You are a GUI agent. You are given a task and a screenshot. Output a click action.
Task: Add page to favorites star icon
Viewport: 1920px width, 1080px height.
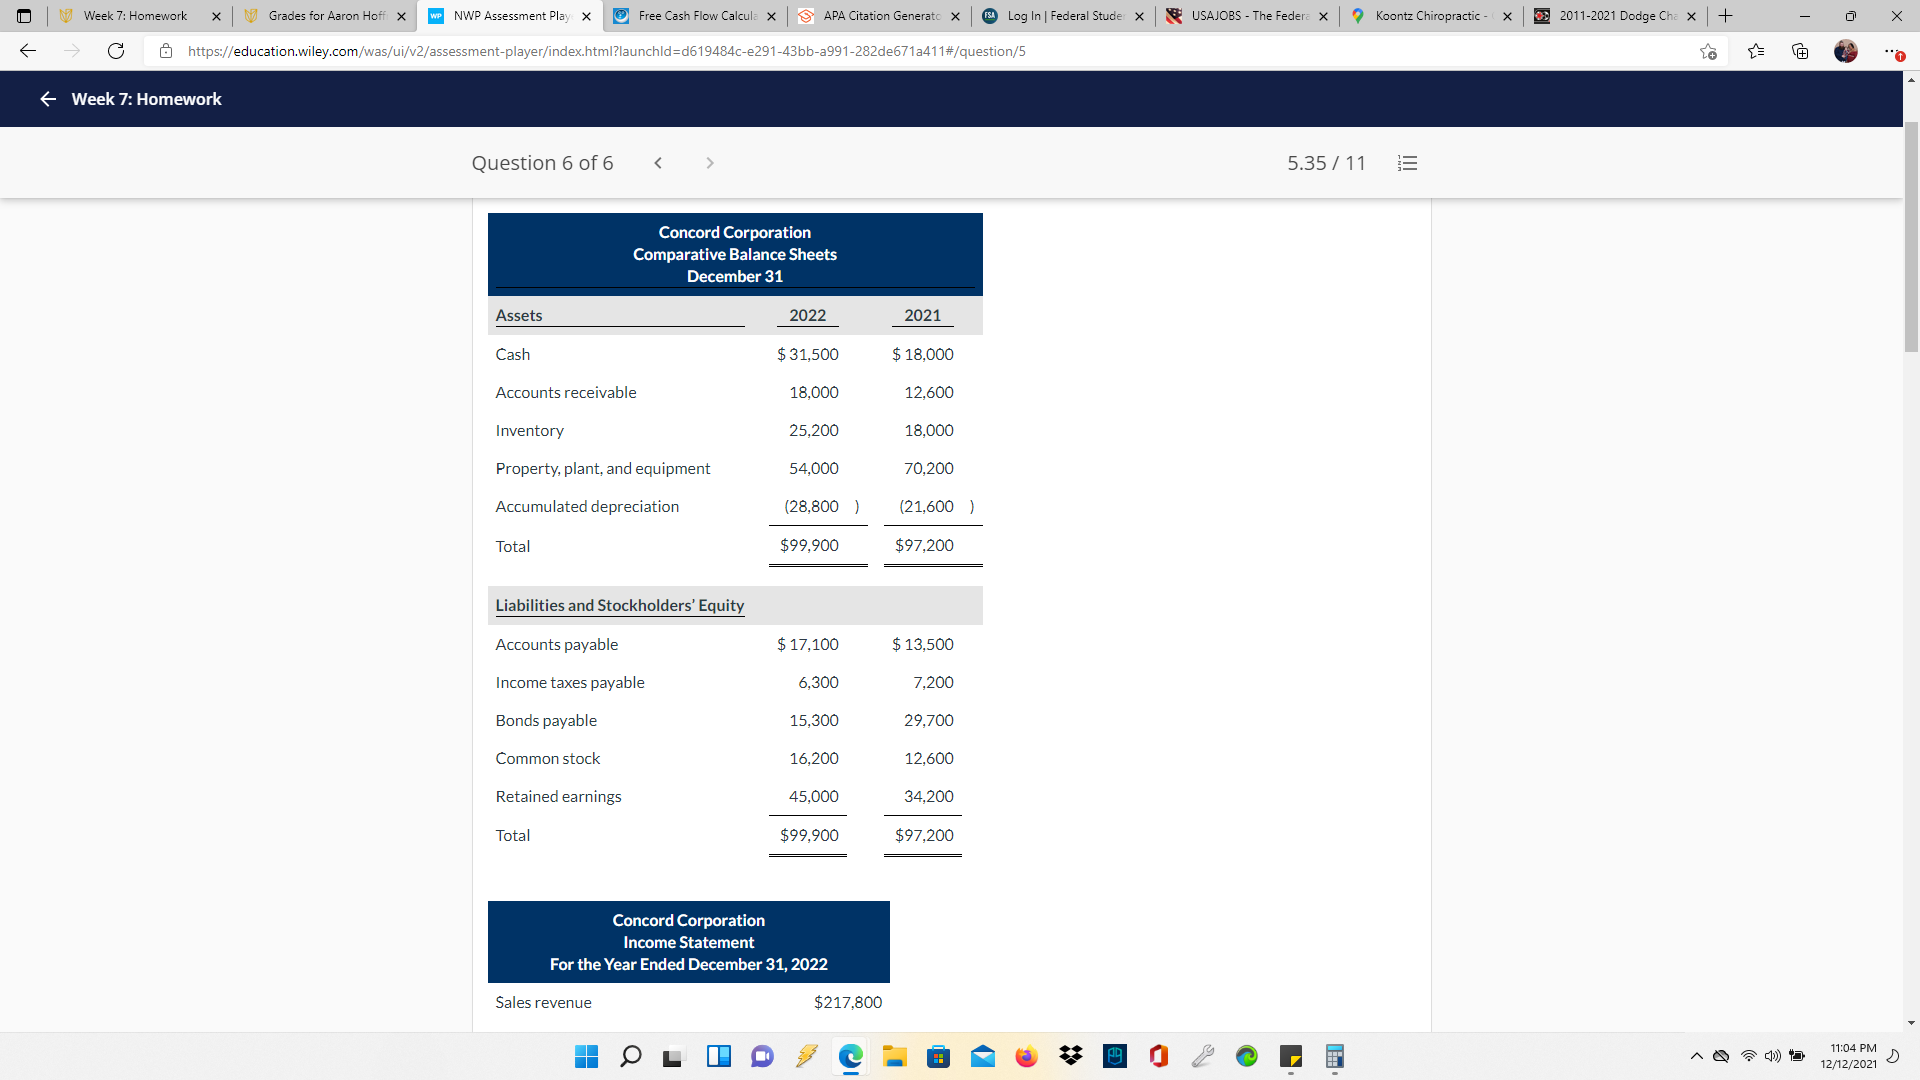pyautogui.click(x=1708, y=51)
